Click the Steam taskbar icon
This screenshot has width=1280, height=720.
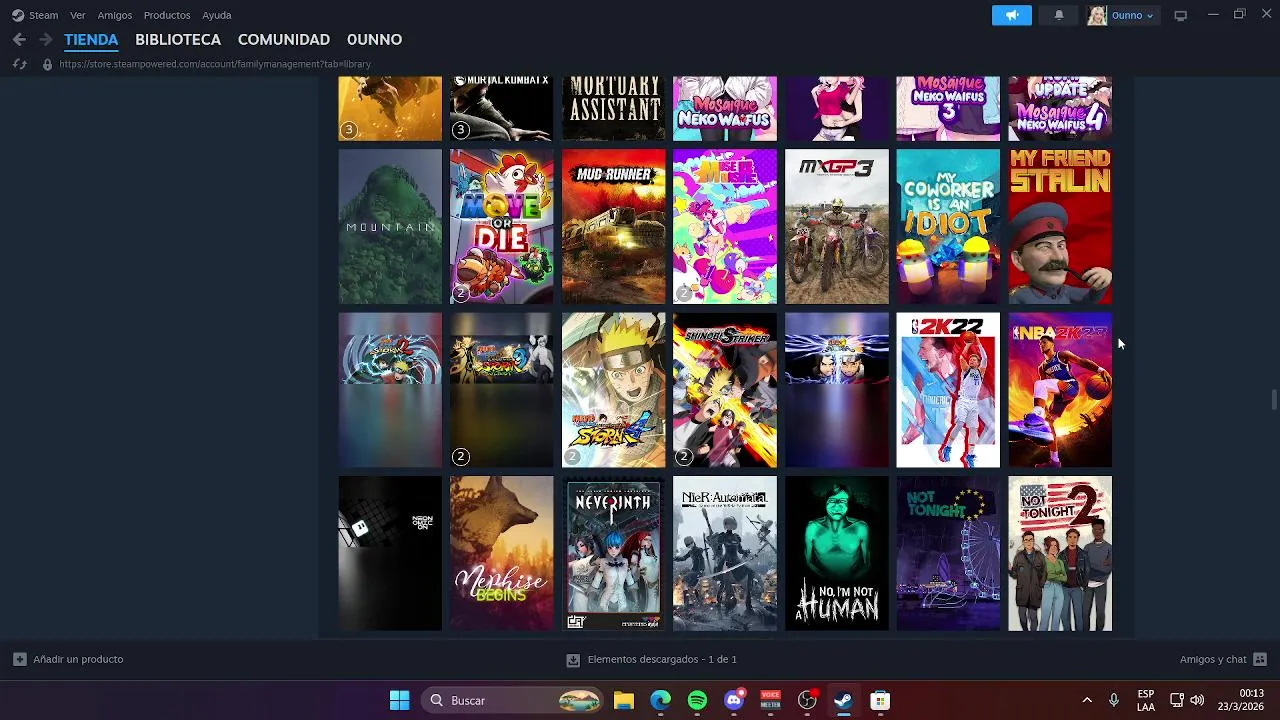tap(843, 700)
